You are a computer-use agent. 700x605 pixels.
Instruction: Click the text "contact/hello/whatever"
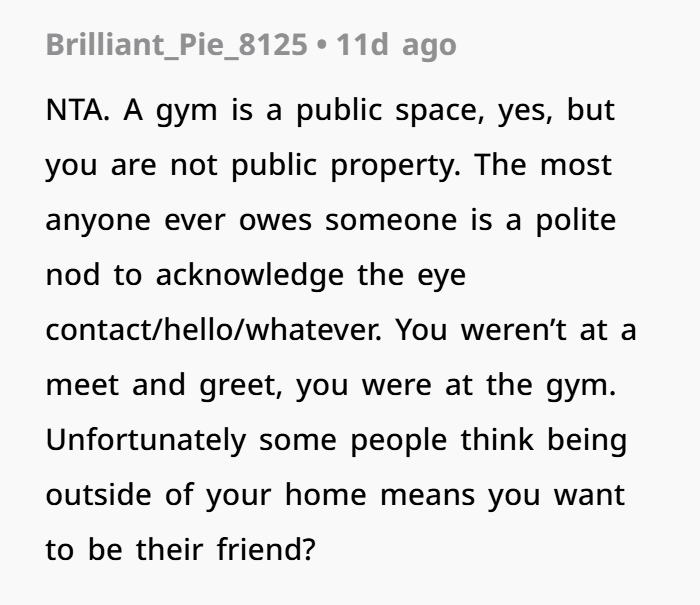coord(212,330)
